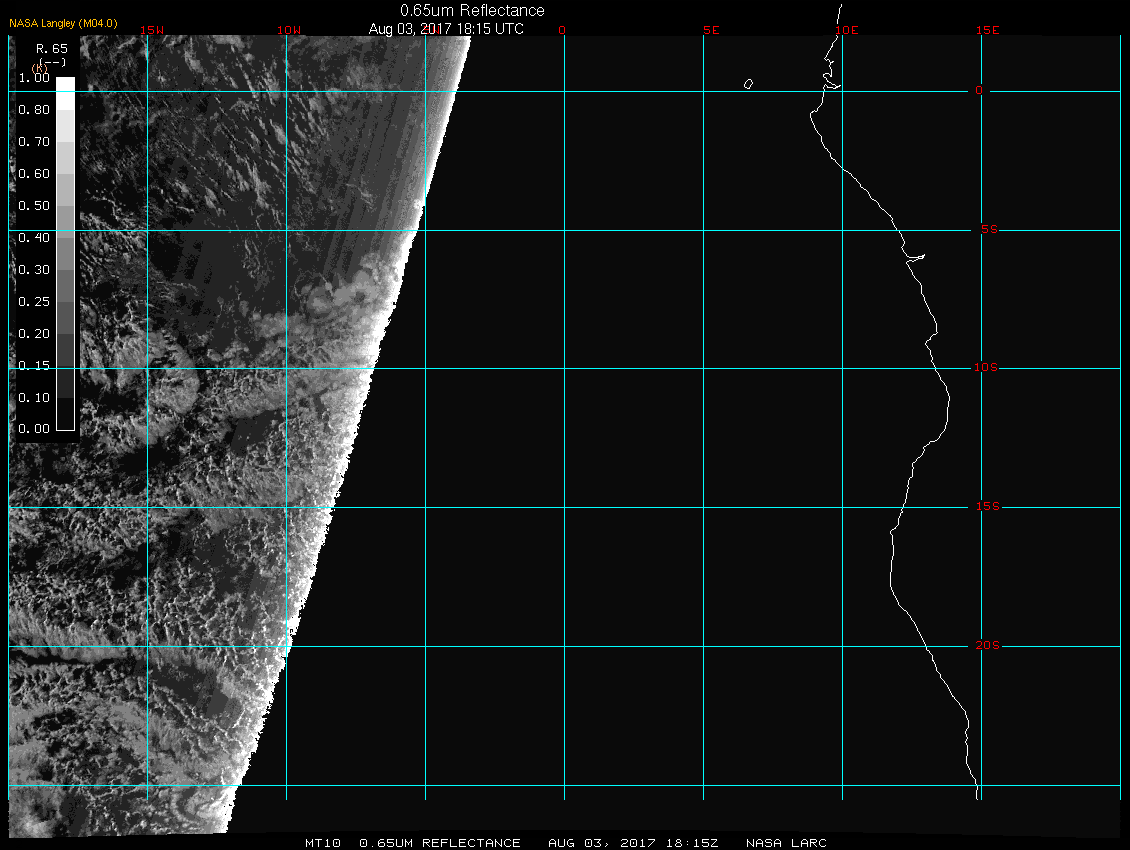1130x850 pixels.
Task: Click the '0.60' colorbar value
Action: 34,174
